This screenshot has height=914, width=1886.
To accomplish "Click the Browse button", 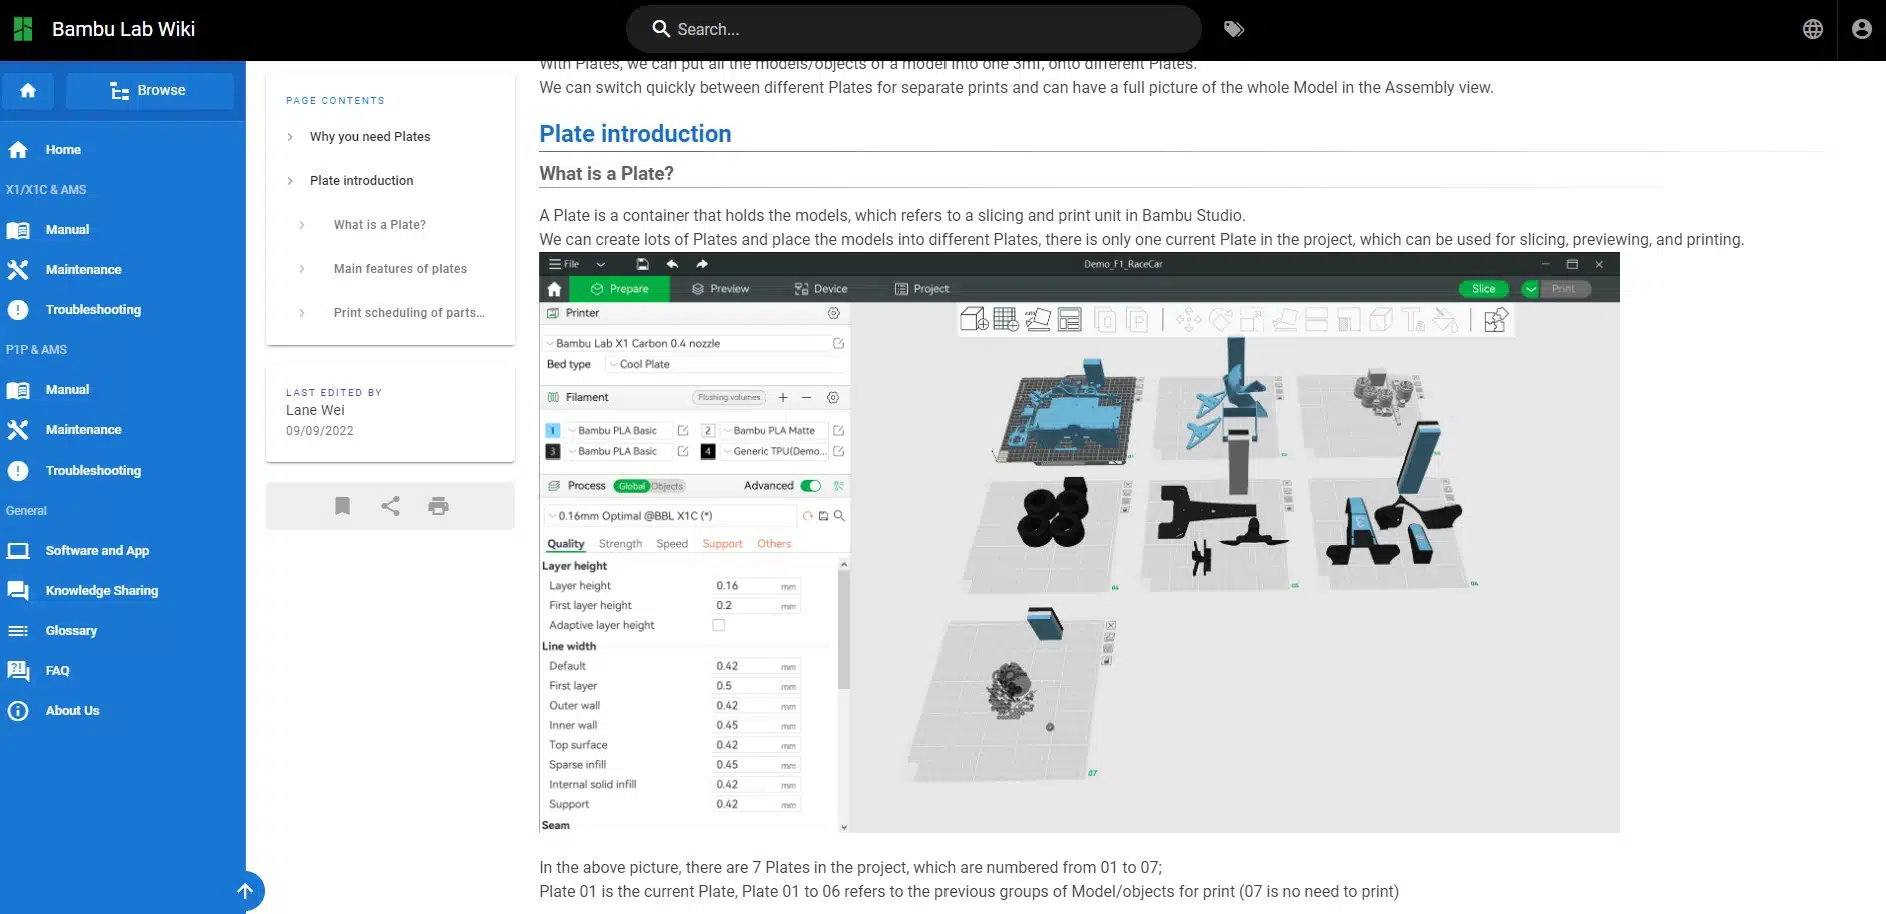I will tap(149, 91).
